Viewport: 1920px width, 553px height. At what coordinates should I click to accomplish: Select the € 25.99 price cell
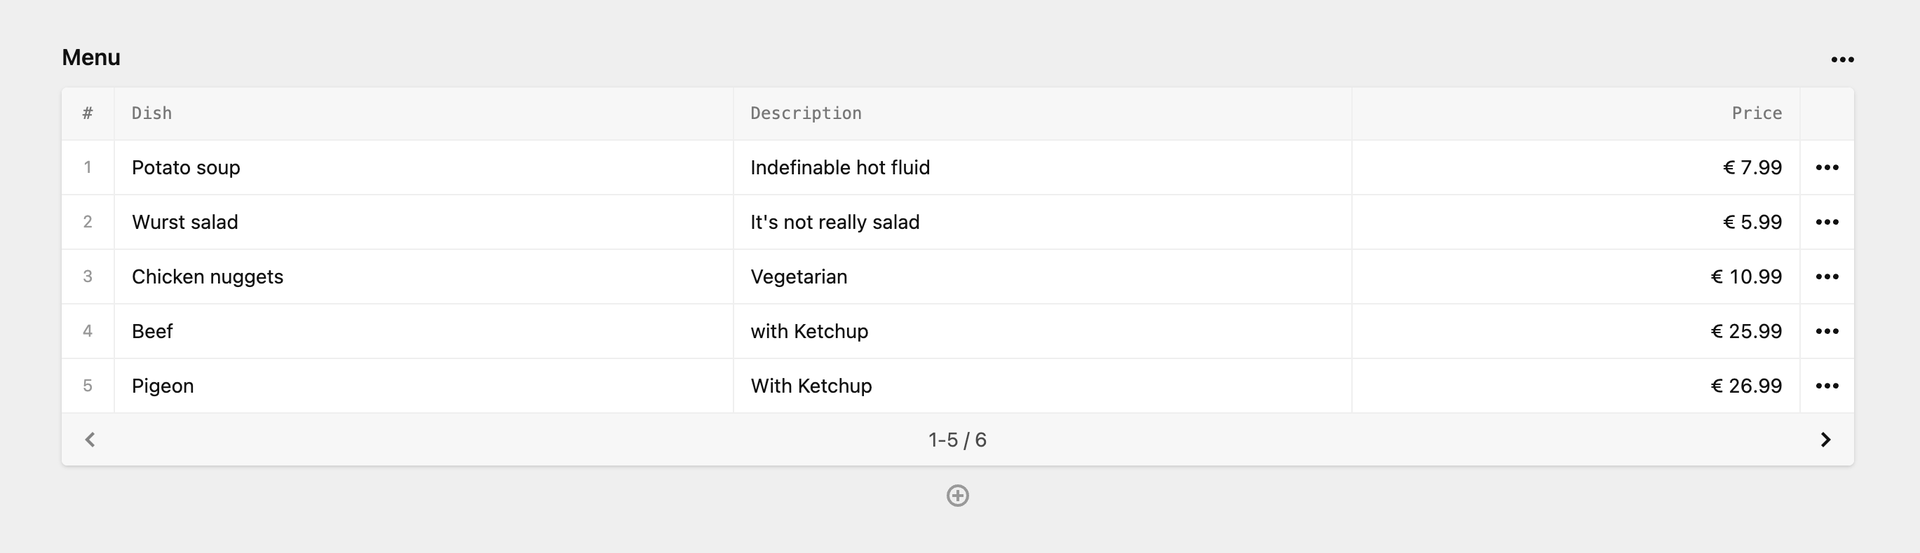click(x=1576, y=331)
